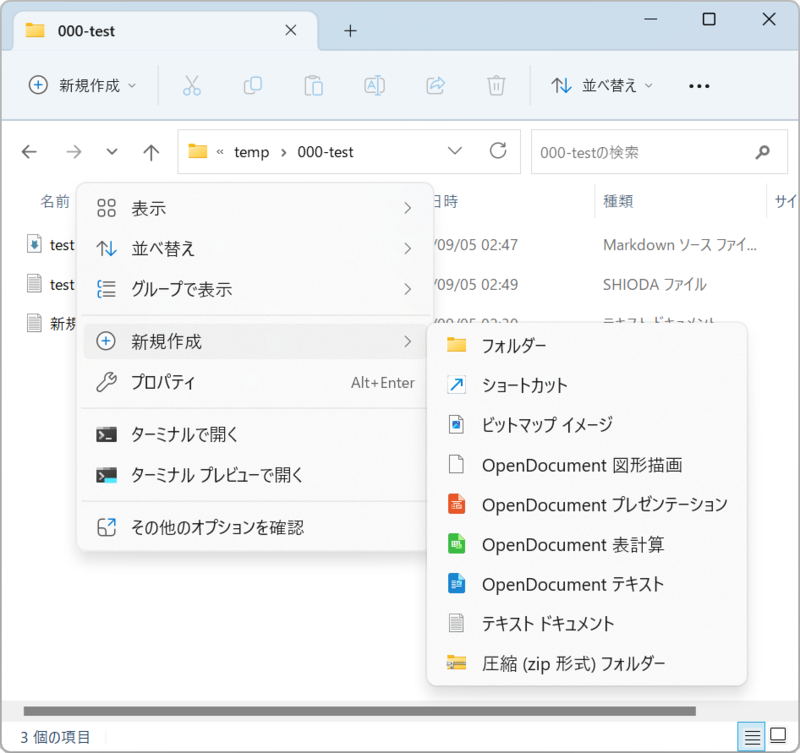The image size is (800, 753).
Task: Select the Markdown ソース ファイ... type cell
Action: [x=680, y=245]
